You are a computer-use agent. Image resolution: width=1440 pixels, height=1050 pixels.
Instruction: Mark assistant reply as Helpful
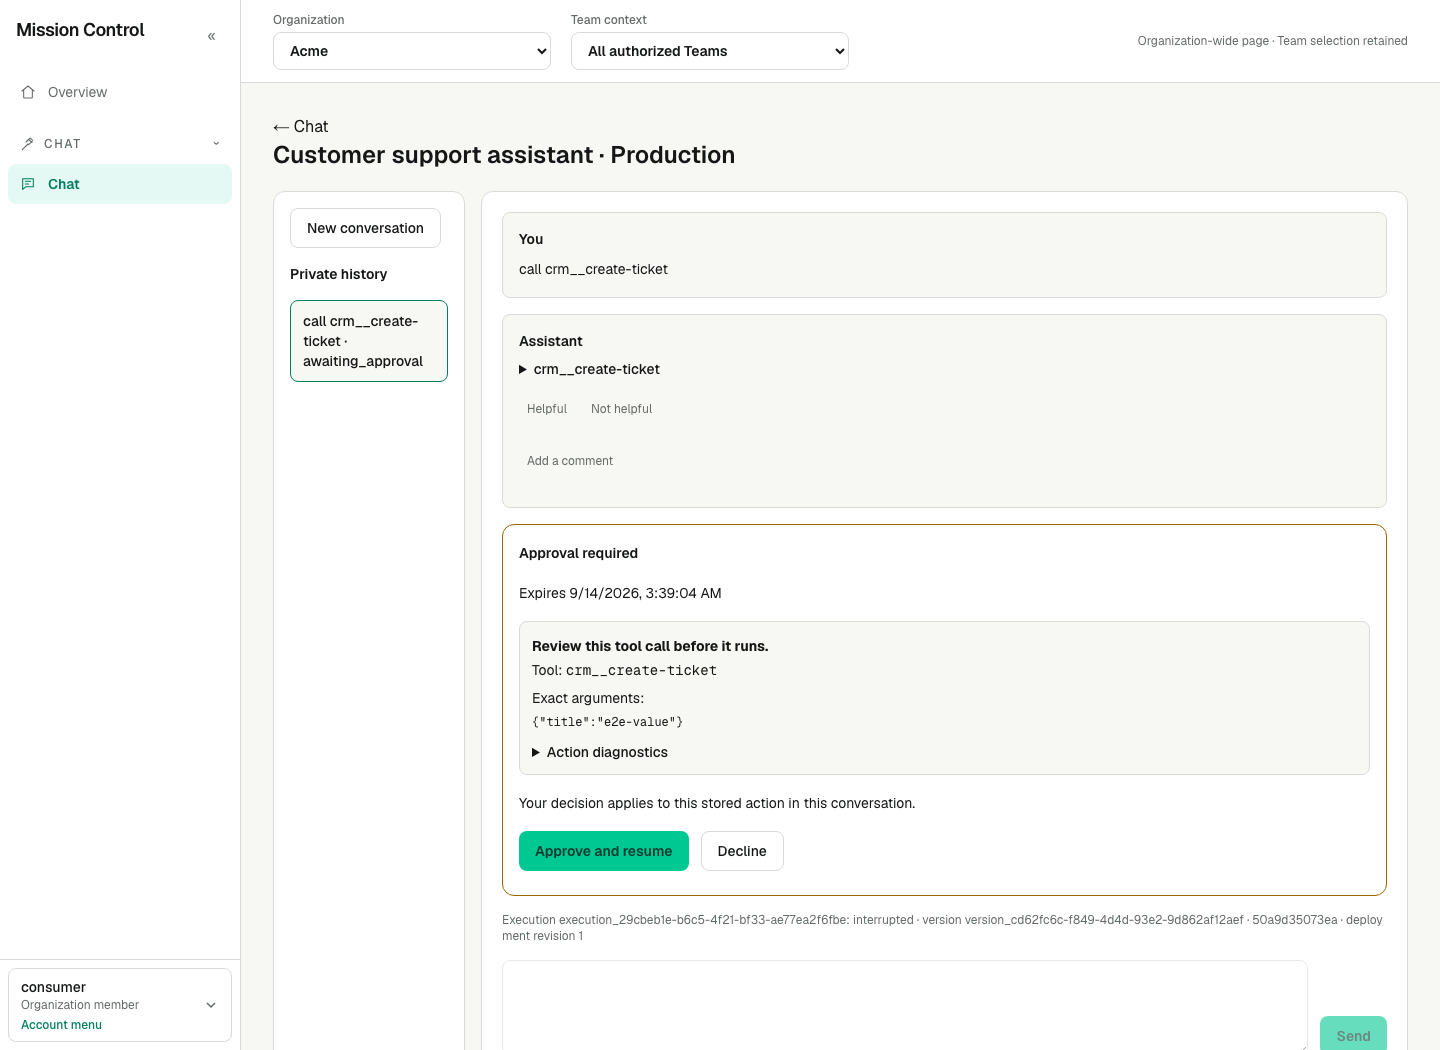tap(547, 409)
